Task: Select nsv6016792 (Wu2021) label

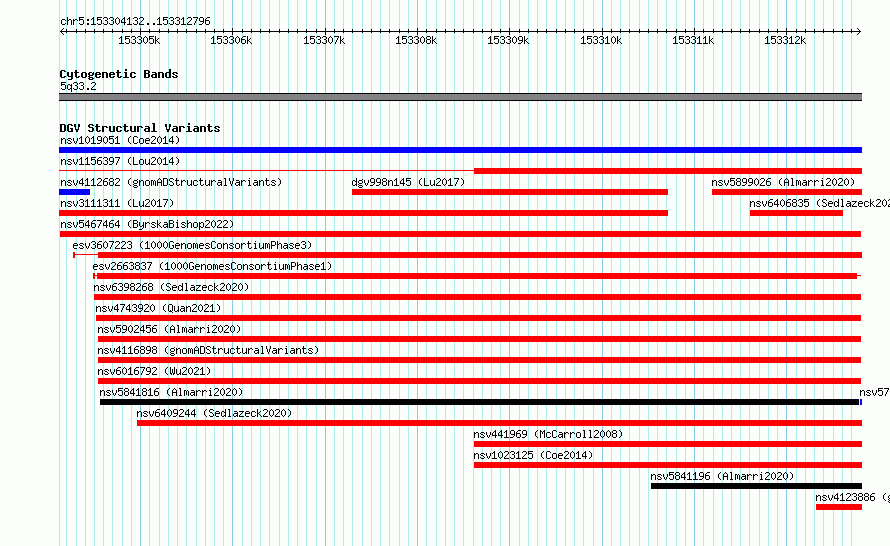Action: 154,371
